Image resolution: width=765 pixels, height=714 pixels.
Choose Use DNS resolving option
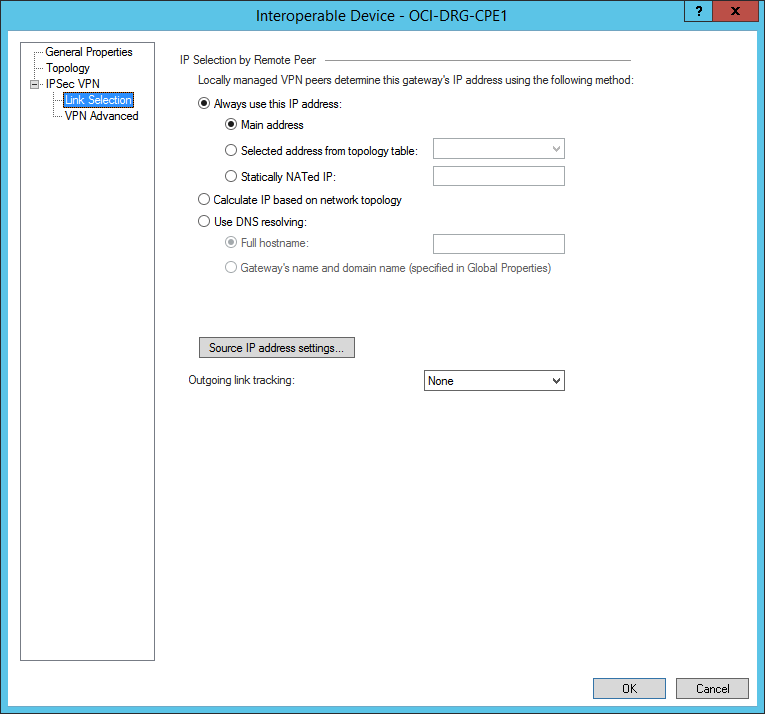(205, 221)
